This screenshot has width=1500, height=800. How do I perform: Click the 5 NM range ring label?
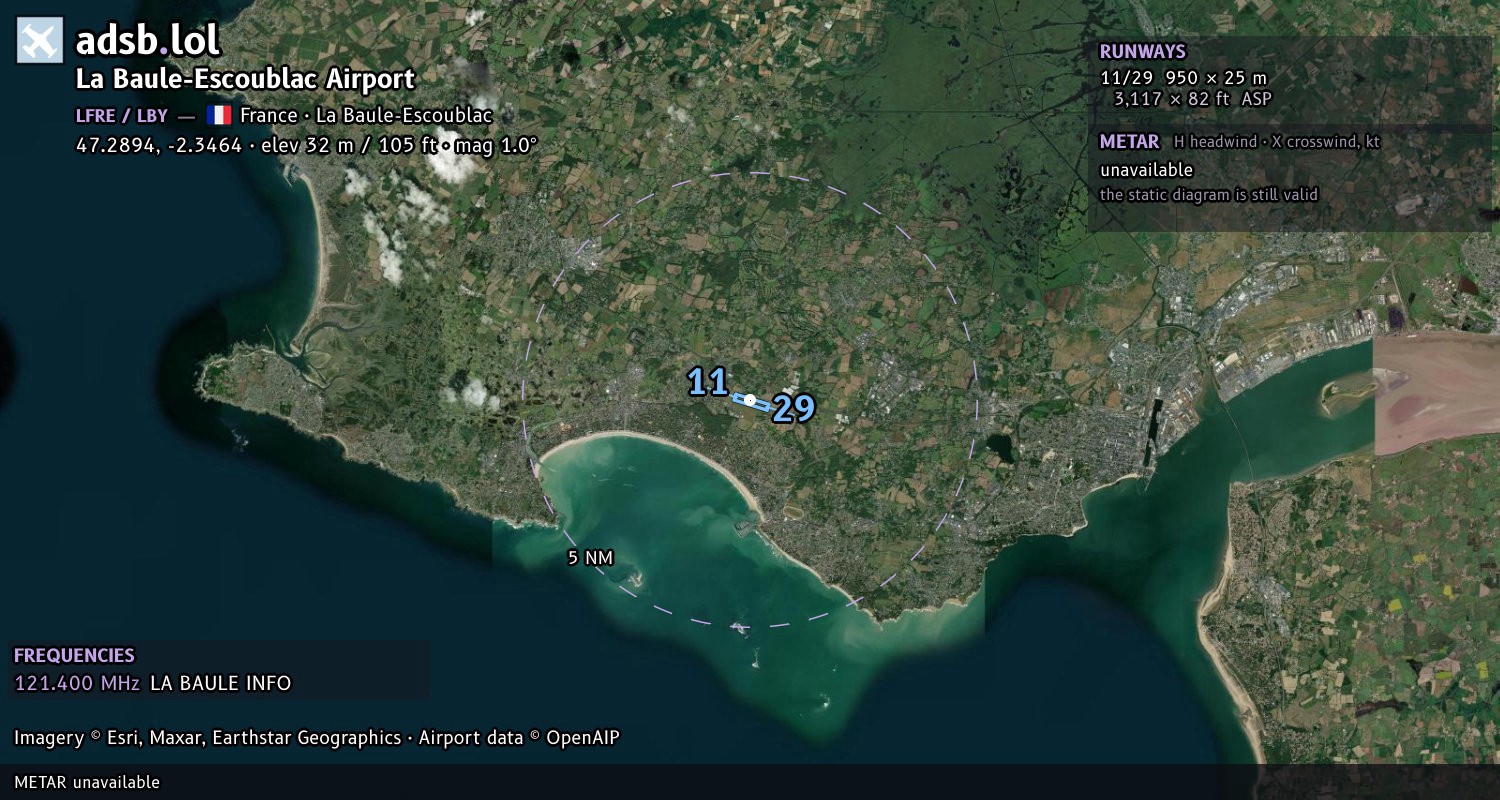click(x=590, y=558)
